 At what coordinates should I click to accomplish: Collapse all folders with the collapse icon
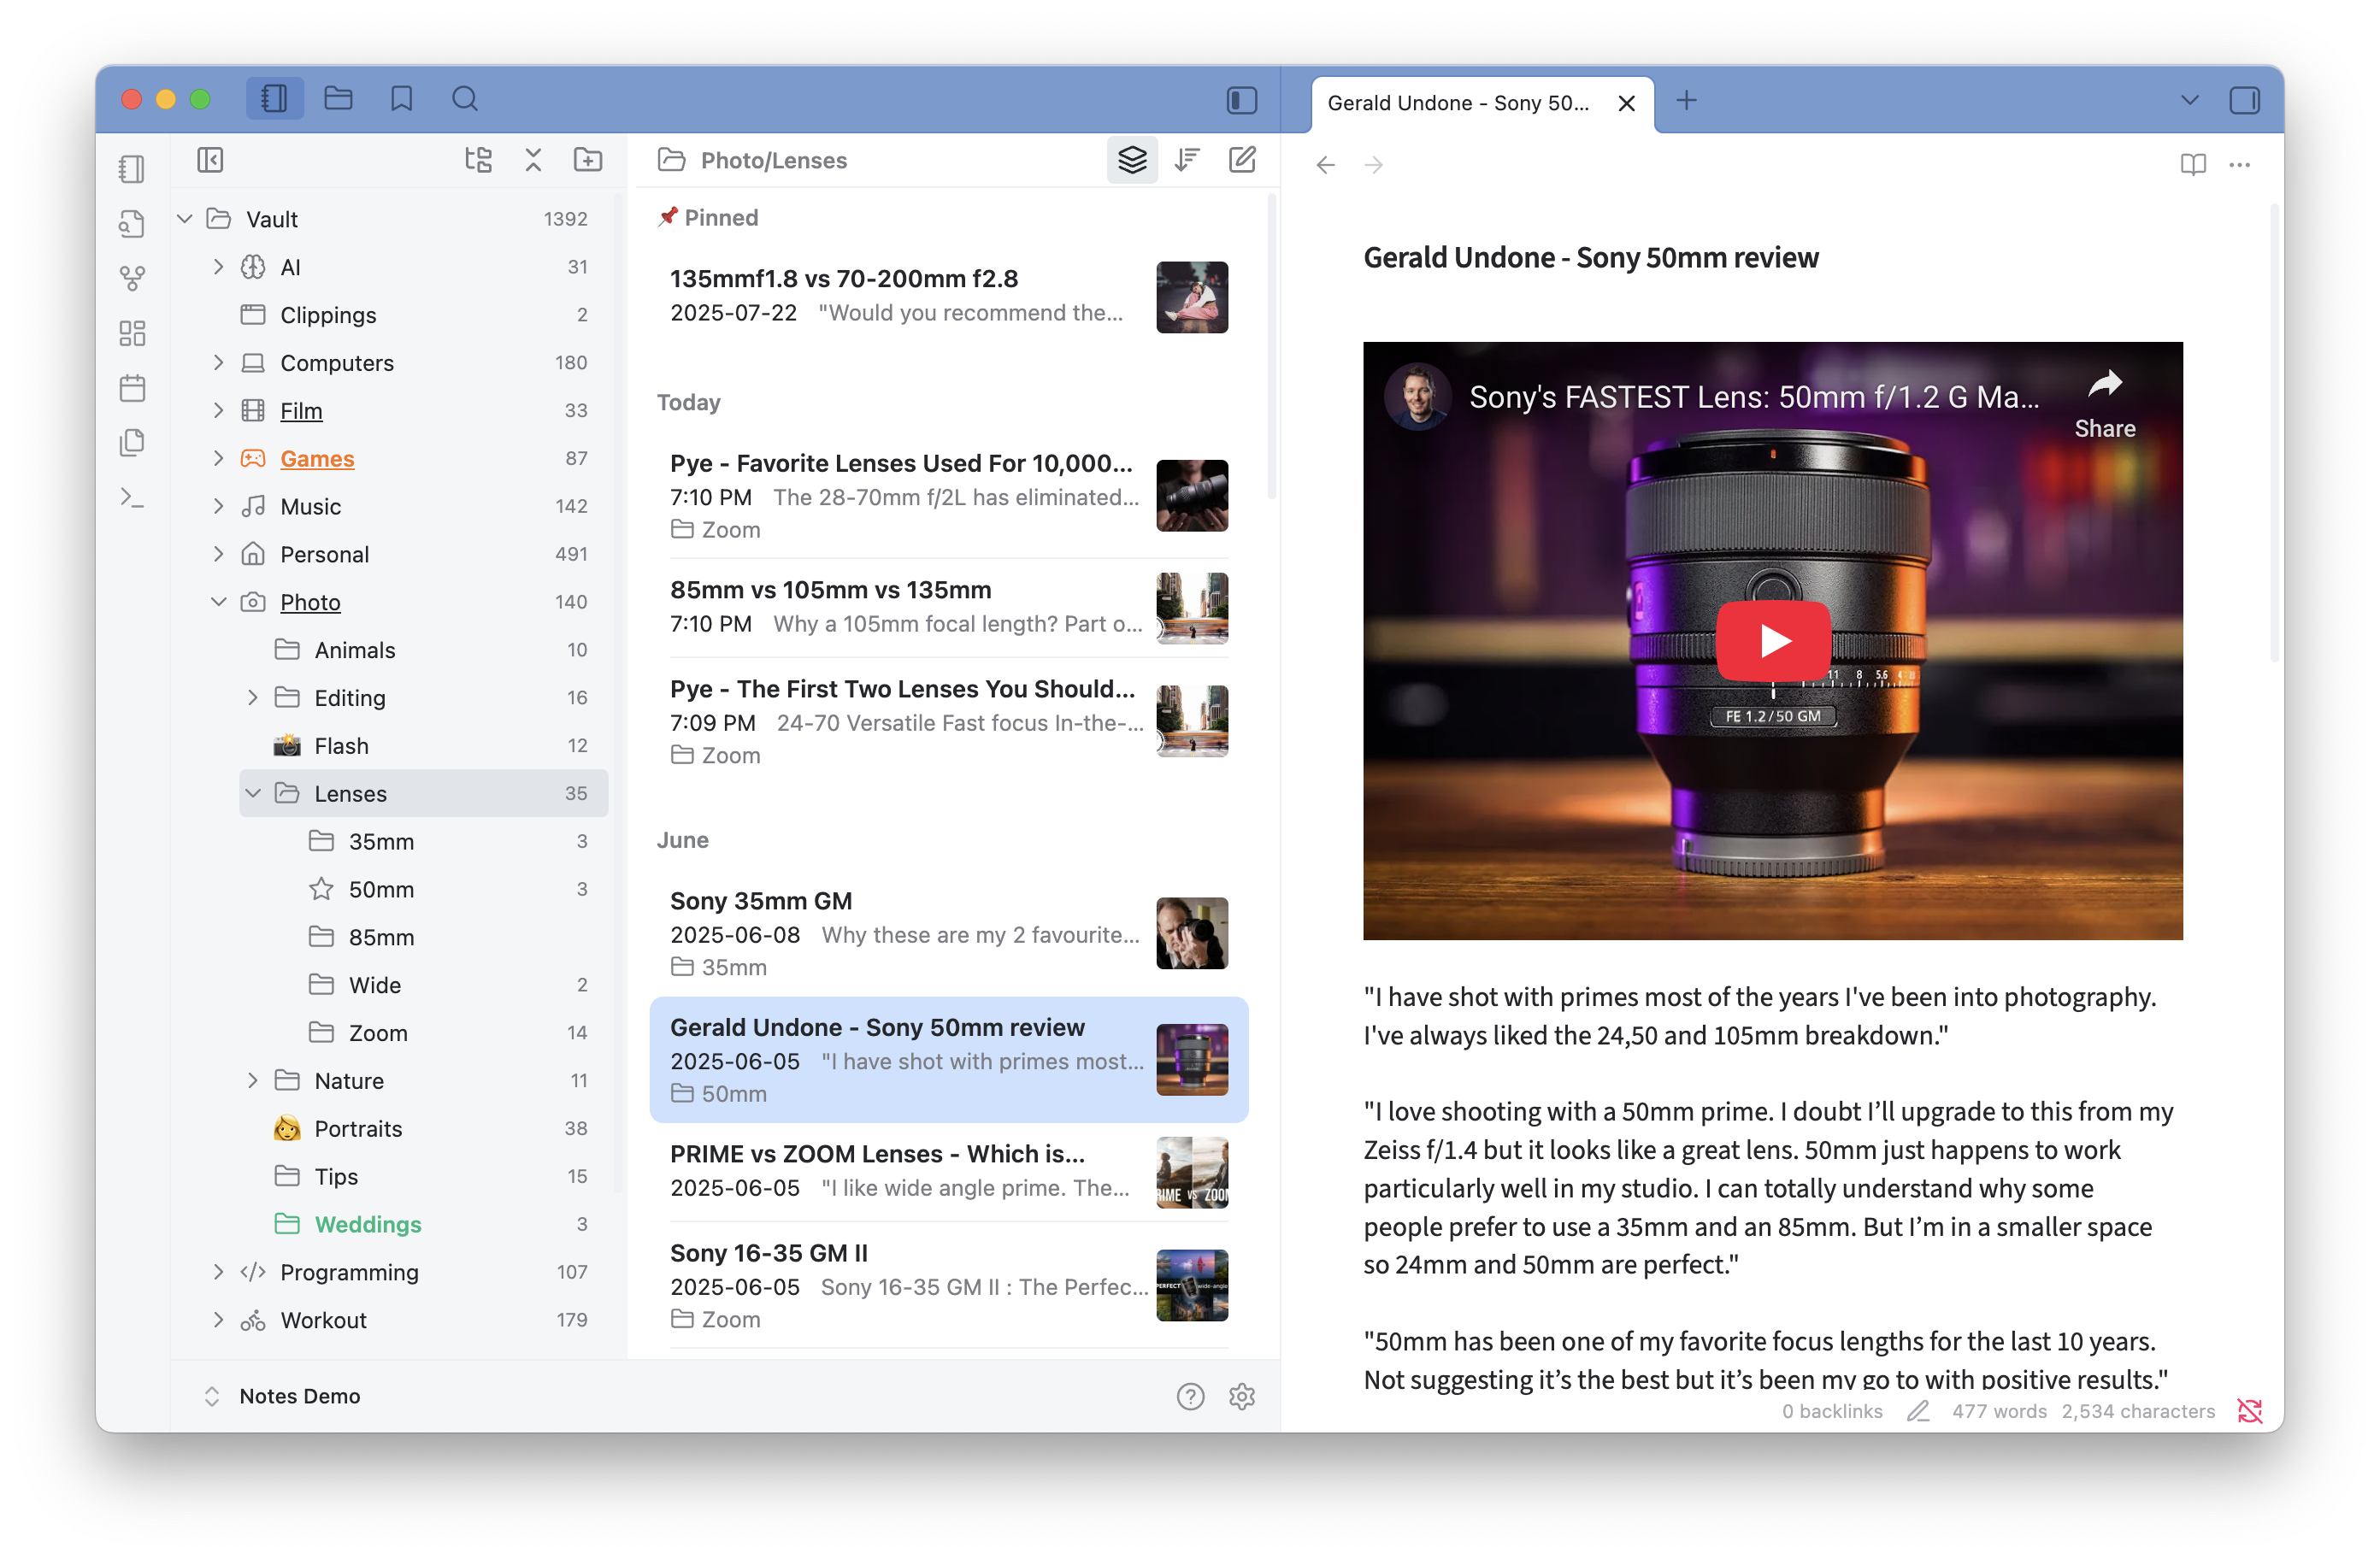533,160
